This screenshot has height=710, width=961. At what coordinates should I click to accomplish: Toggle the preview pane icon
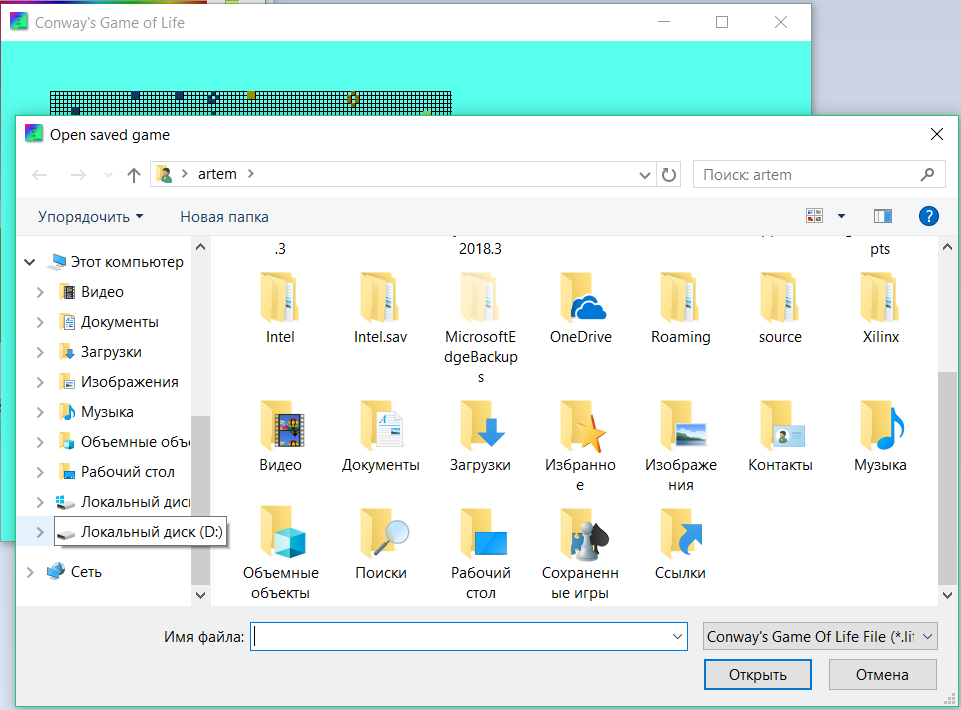[x=883, y=216]
